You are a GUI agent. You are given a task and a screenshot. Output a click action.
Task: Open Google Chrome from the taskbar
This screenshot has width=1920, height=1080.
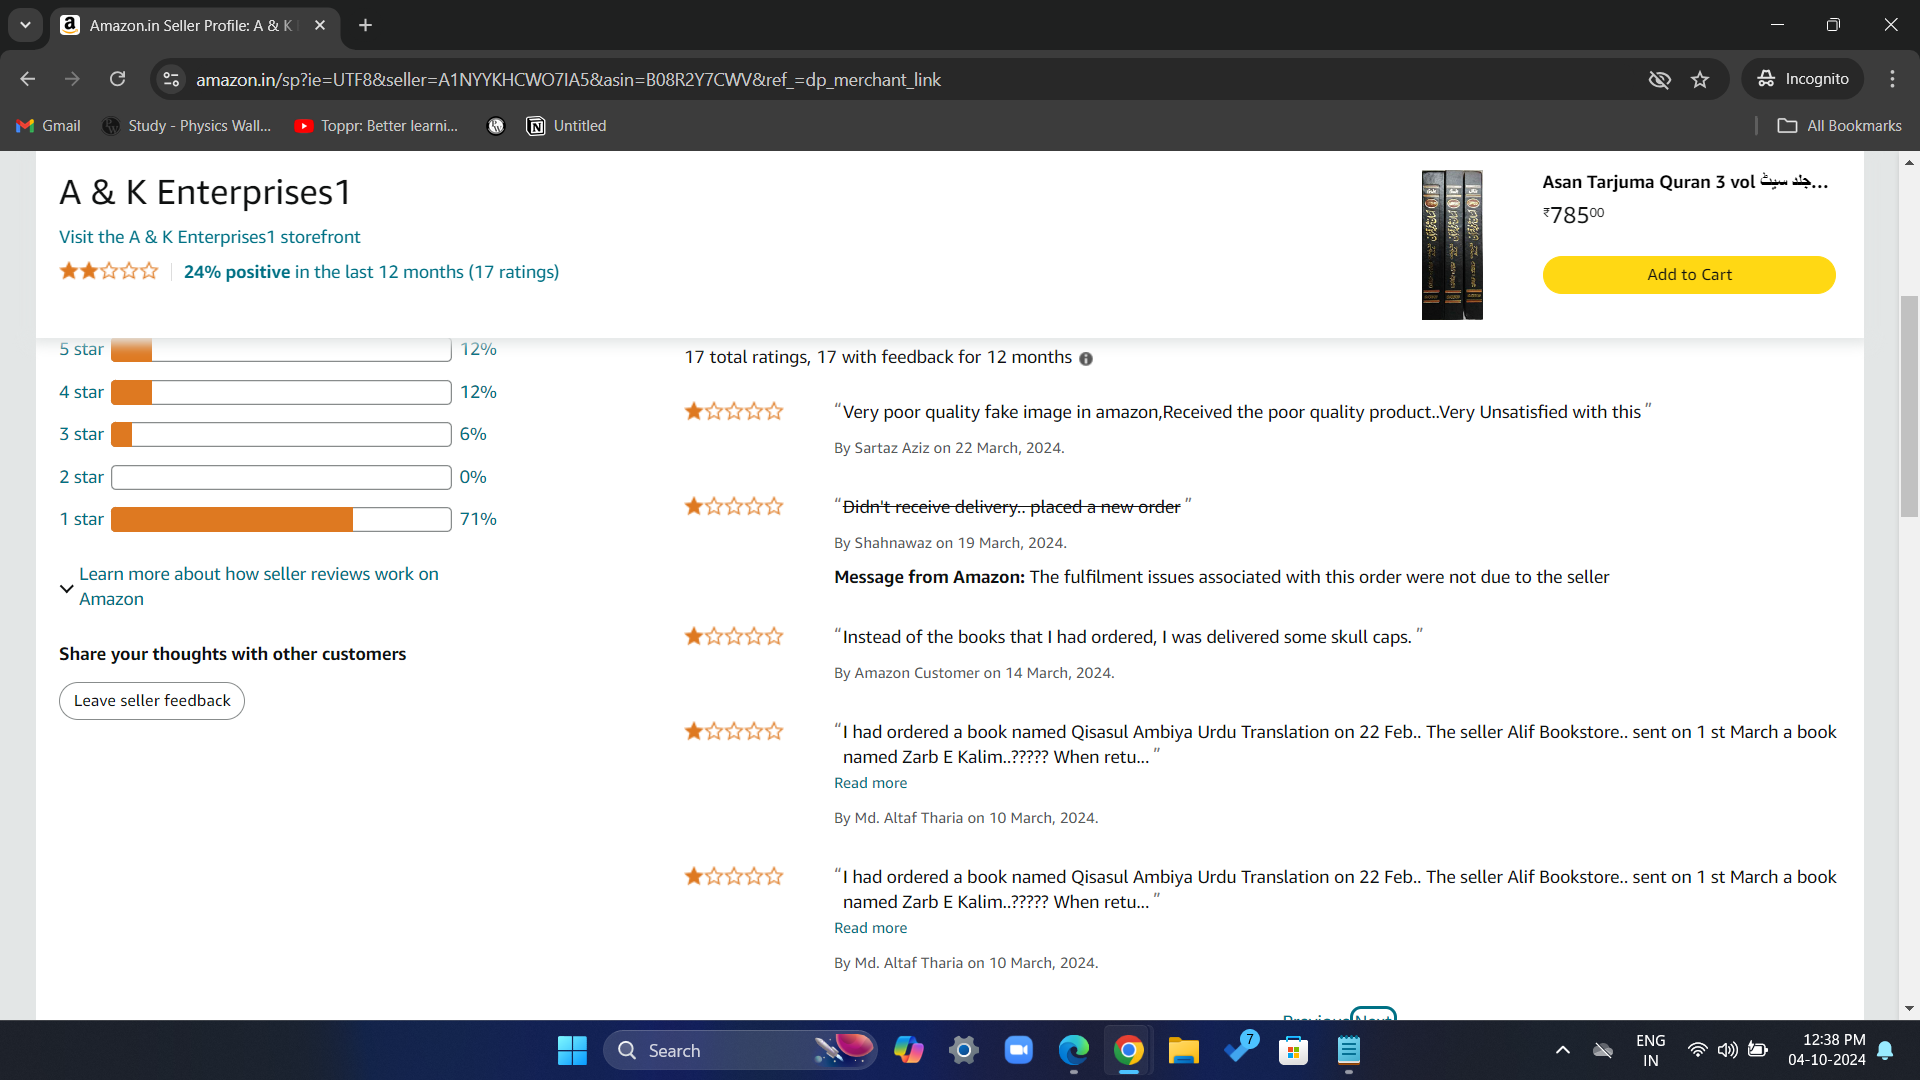pyautogui.click(x=1128, y=1050)
